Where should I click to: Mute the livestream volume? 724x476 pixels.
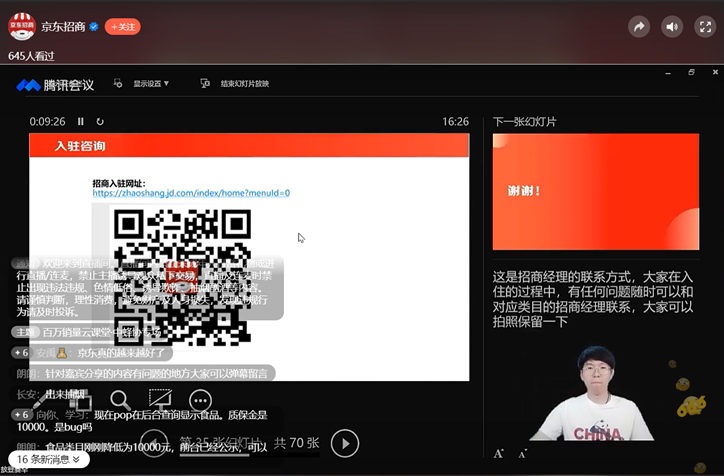[672, 27]
